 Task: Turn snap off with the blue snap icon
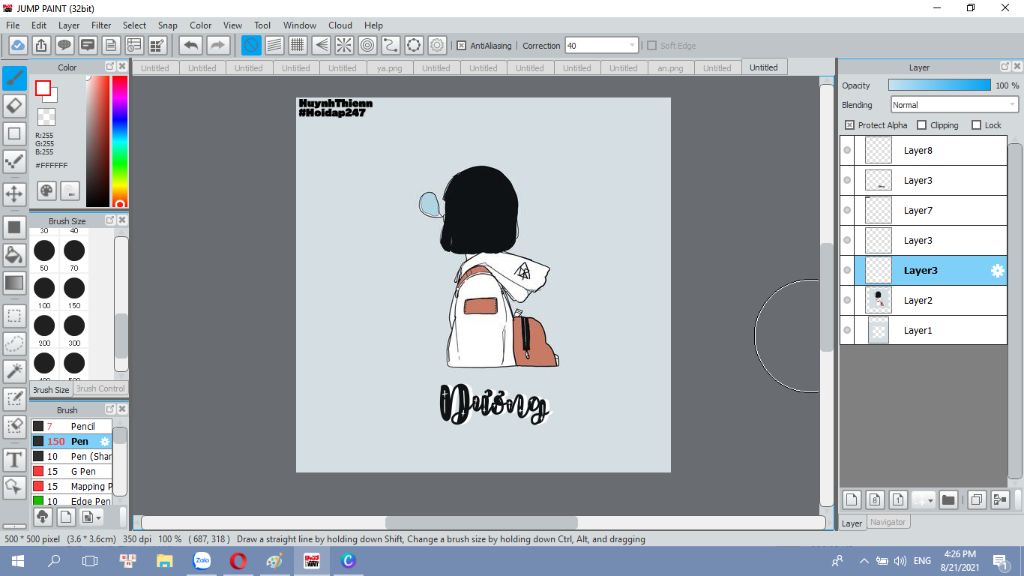(251, 45)
